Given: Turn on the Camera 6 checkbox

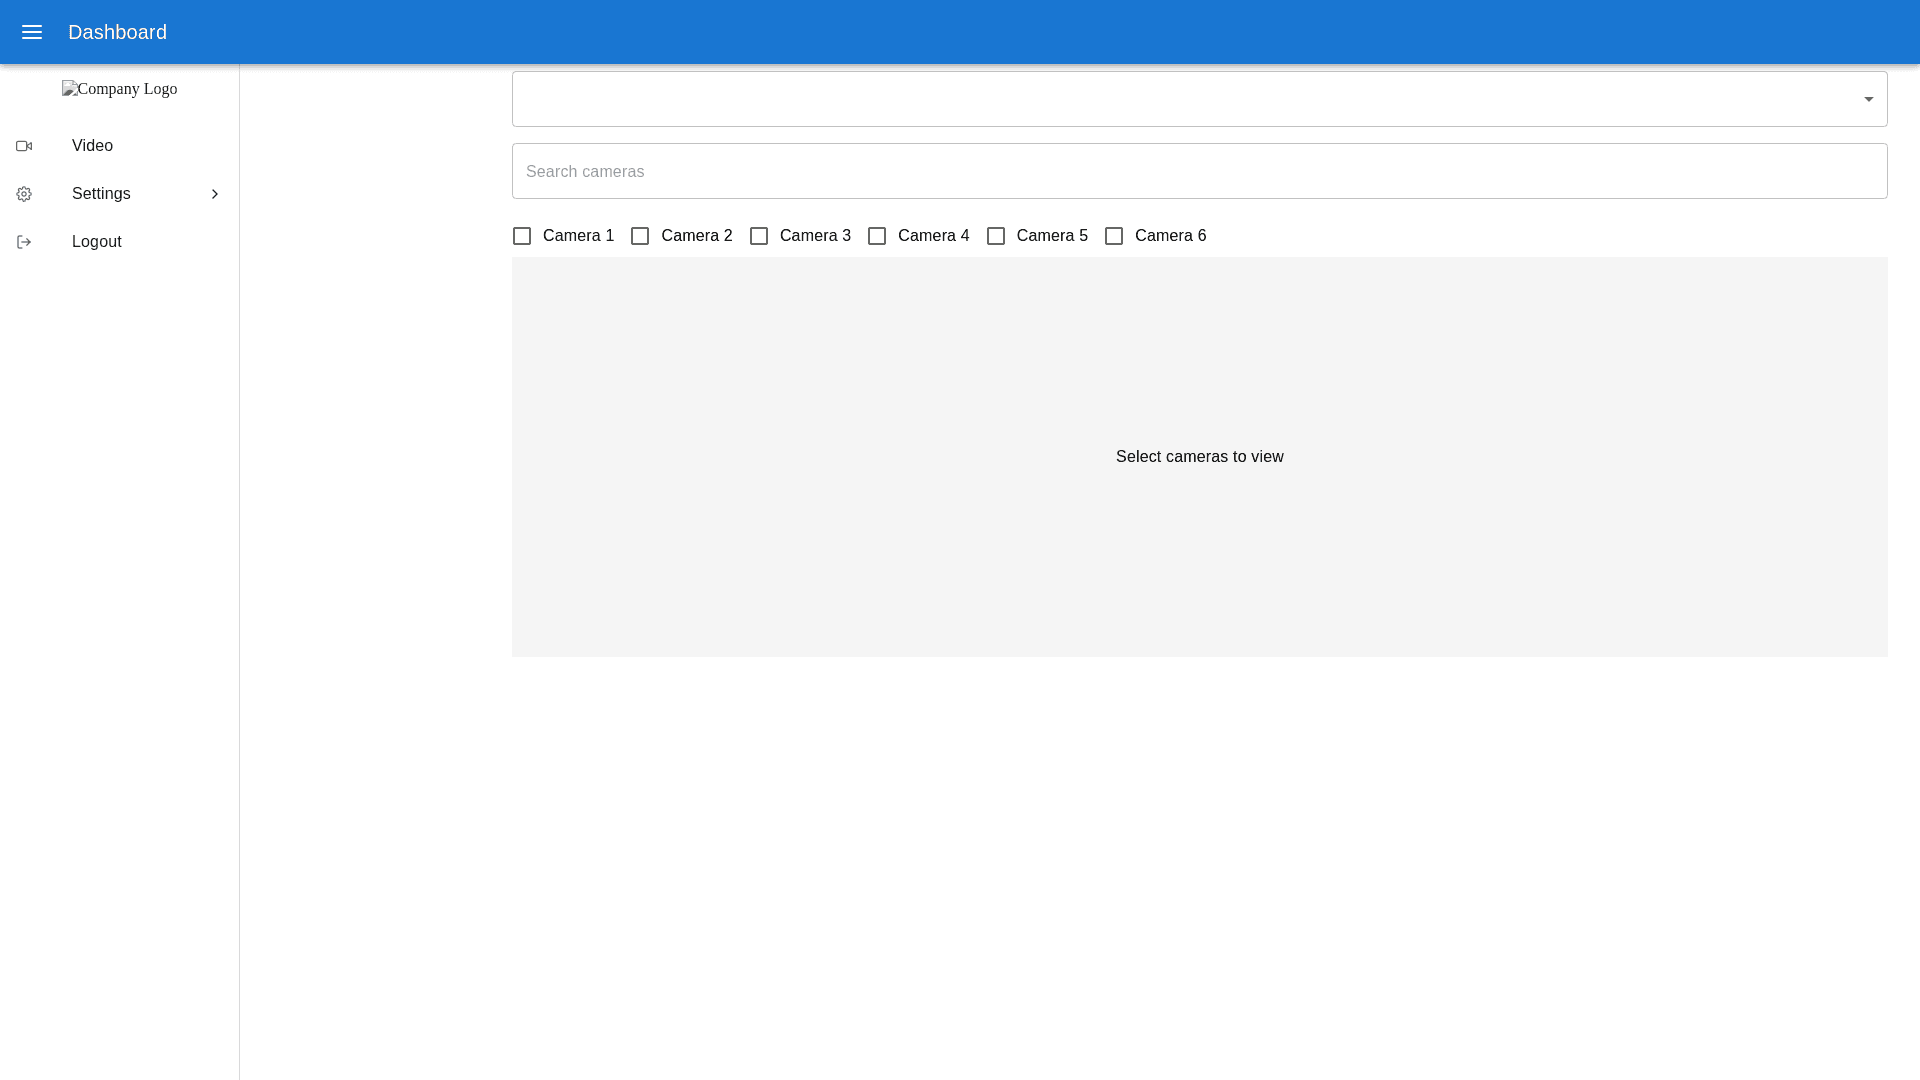Looking at the screenshot, I should (x=1114, y=236).
